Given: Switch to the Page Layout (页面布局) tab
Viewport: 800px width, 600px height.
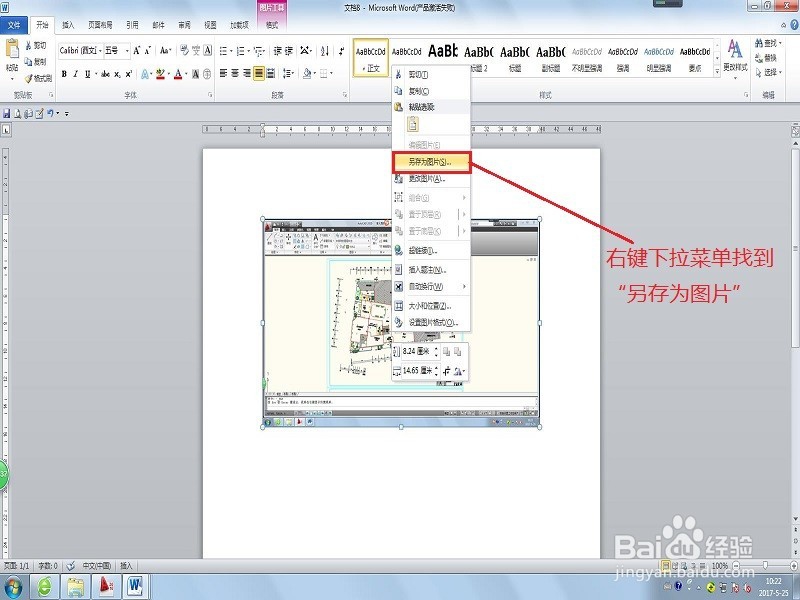Looking at the screenshot, I should tap(100, 24).
